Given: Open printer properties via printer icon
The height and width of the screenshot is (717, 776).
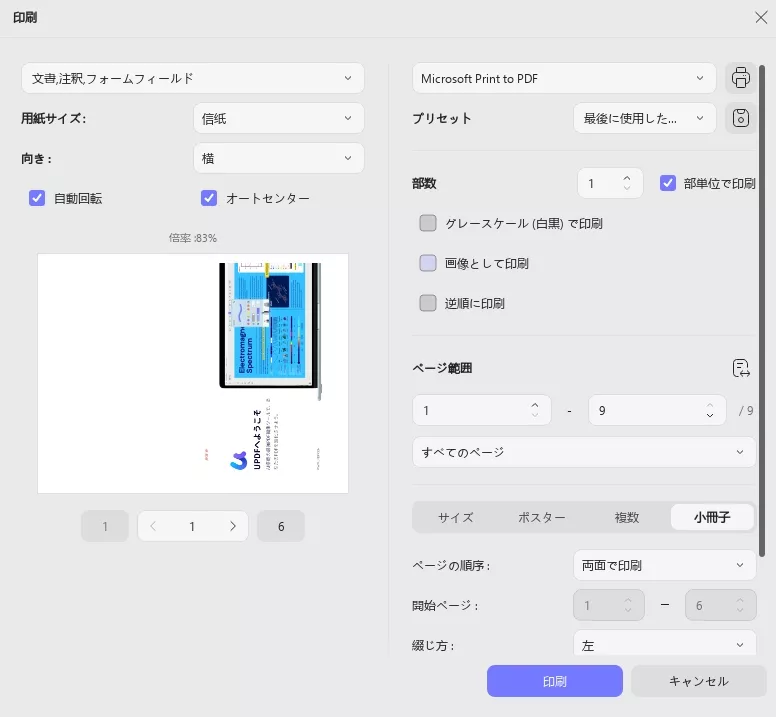Looking at the screenshot, I should pos(740,78).
